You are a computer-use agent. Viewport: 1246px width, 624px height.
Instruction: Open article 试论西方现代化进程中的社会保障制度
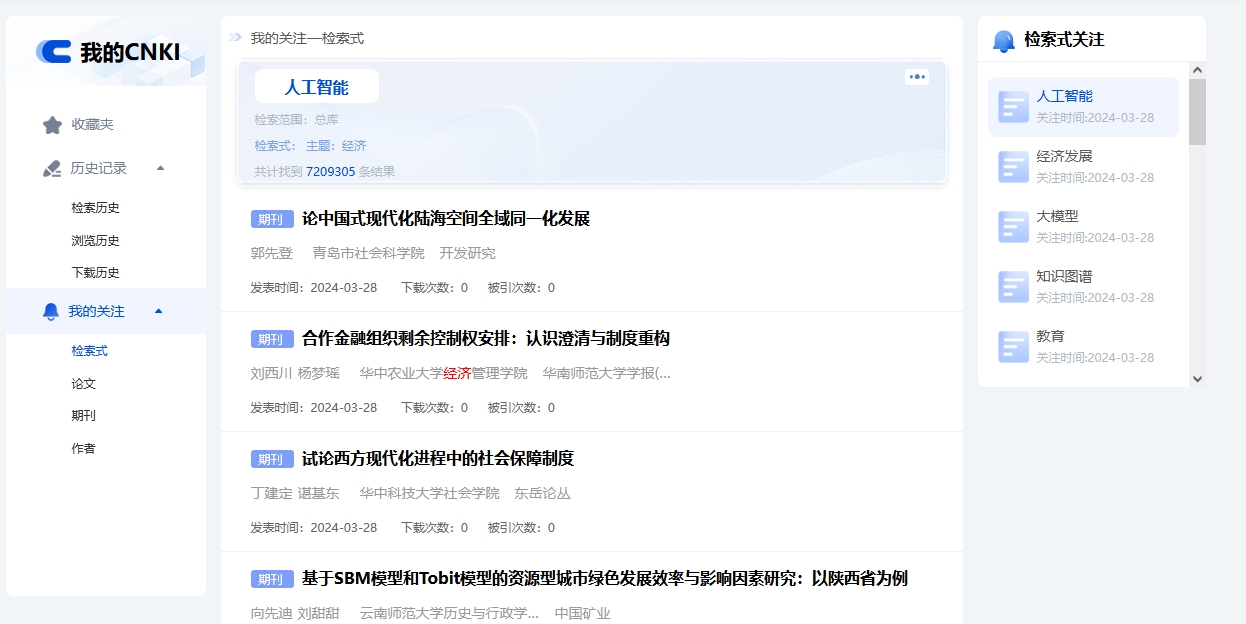[437, 459]
